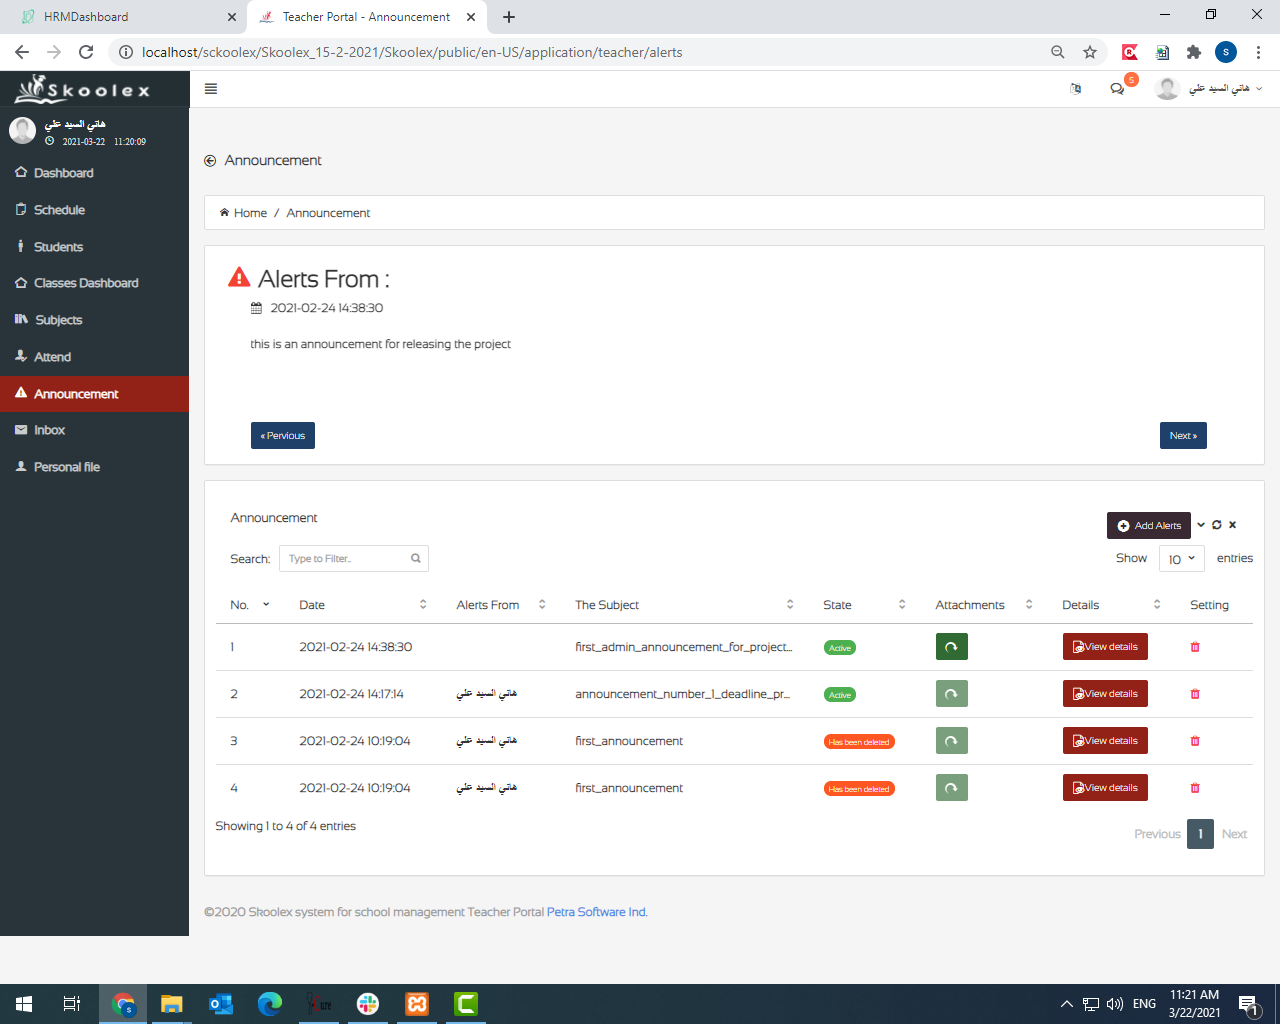Switch to the HRMDashboard browser tab
The image size is (1280, 1024).
123,17
